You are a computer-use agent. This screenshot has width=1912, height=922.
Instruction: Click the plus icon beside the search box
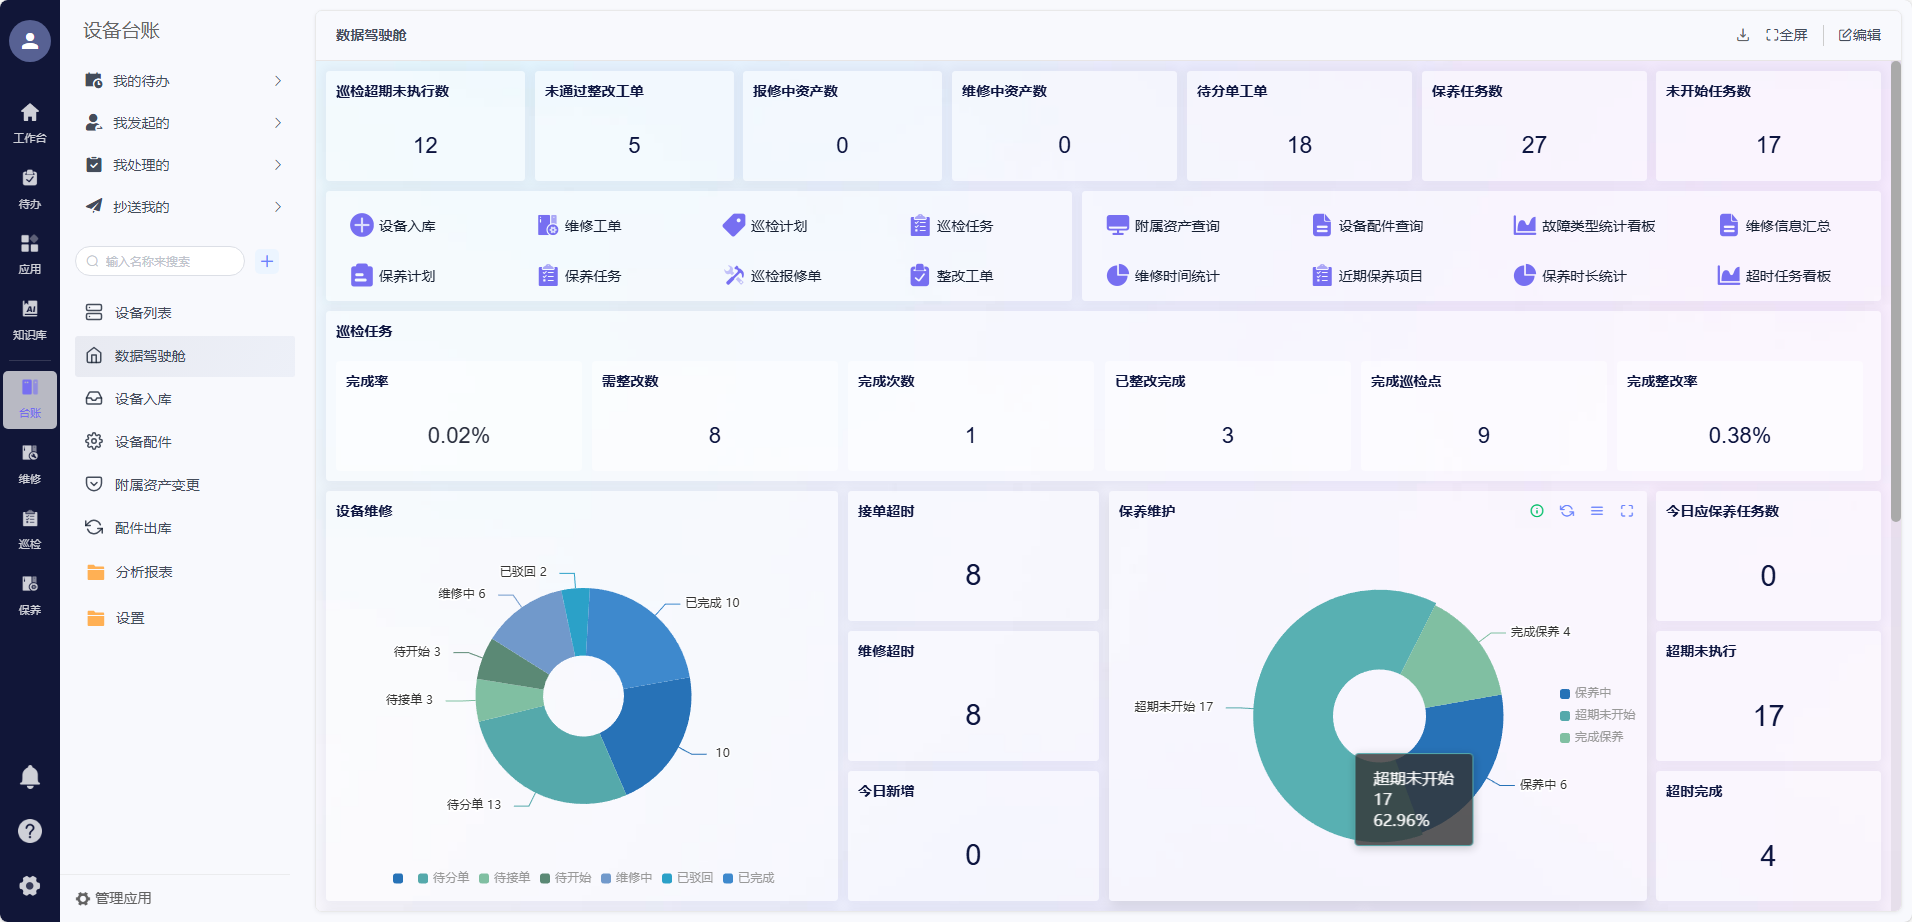coord(267,261)
